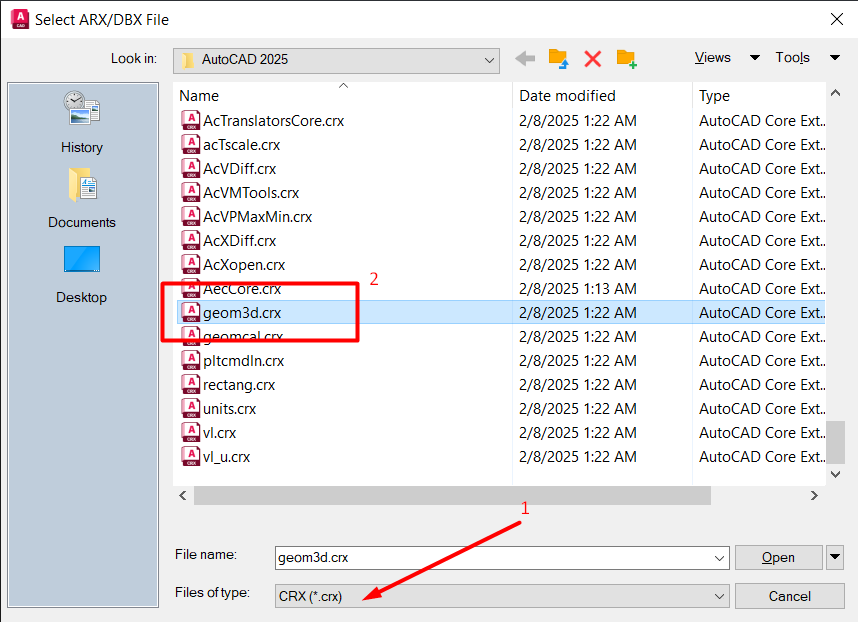Expand the Files of type dropdown
This screenshot has width=858, height=622.
[x=719, y=596]
